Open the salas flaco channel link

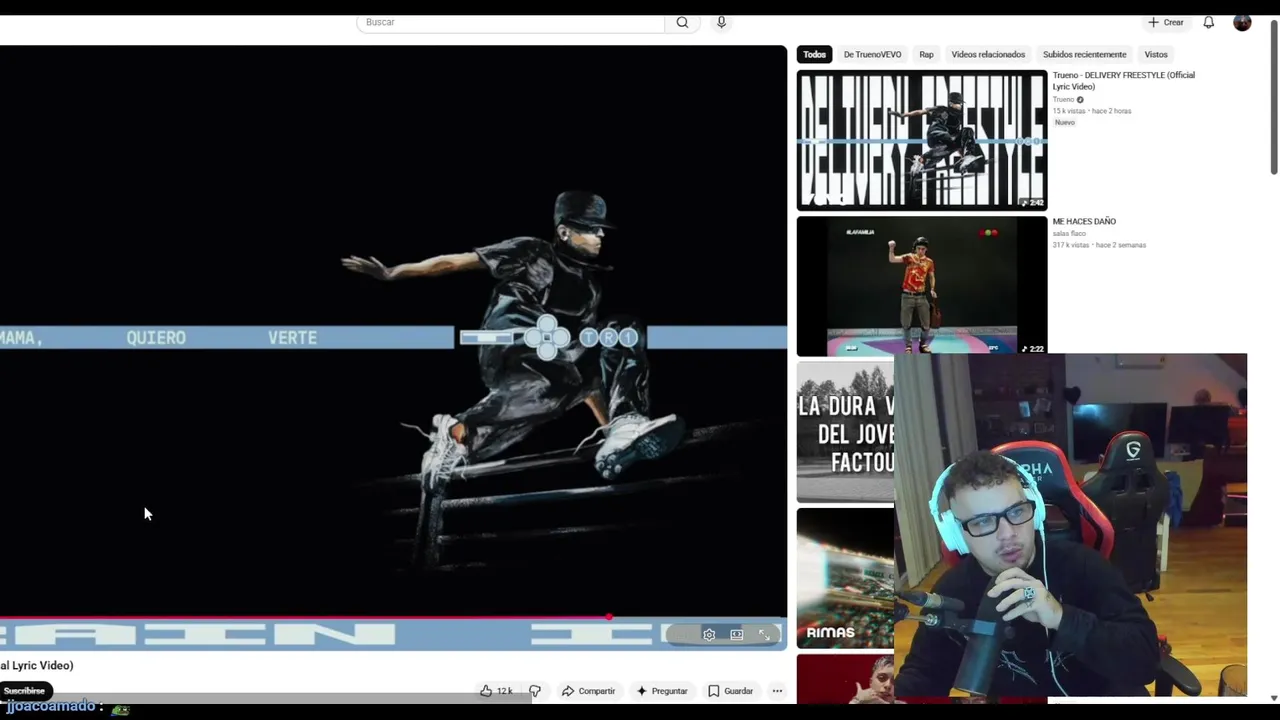click(x=1069, y=234)
